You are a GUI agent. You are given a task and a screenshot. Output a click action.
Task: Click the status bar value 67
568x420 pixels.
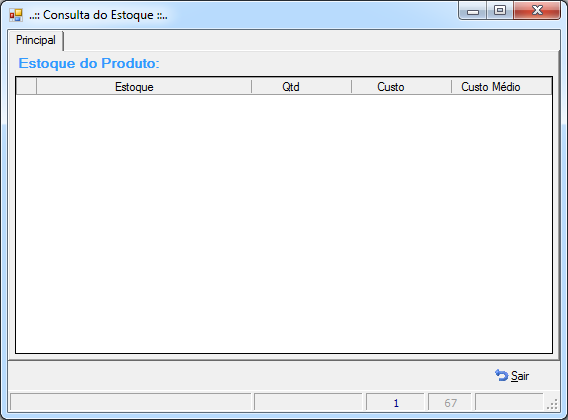click(x=450, y=403)
